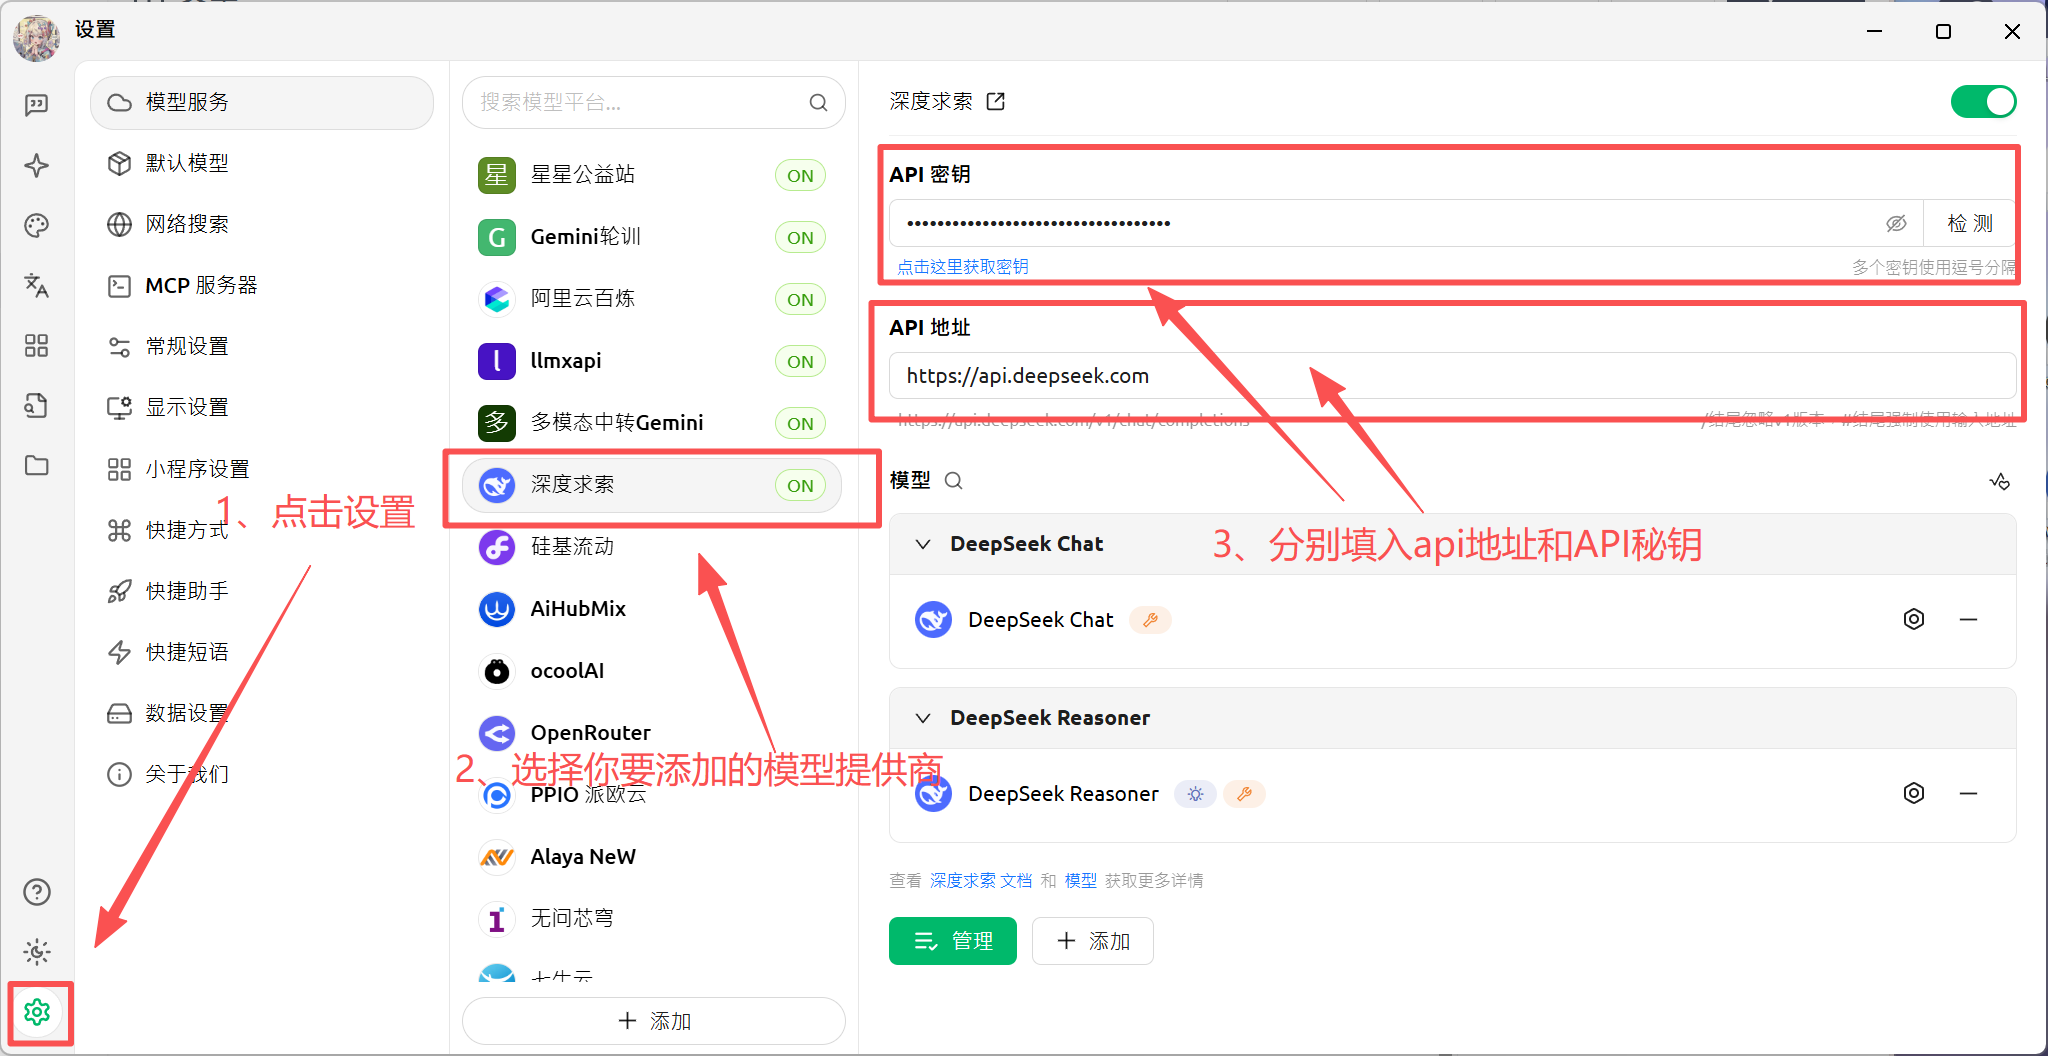
Task: Collapse the DeepSeek Reasoner model group
Action: pos(923,718)
